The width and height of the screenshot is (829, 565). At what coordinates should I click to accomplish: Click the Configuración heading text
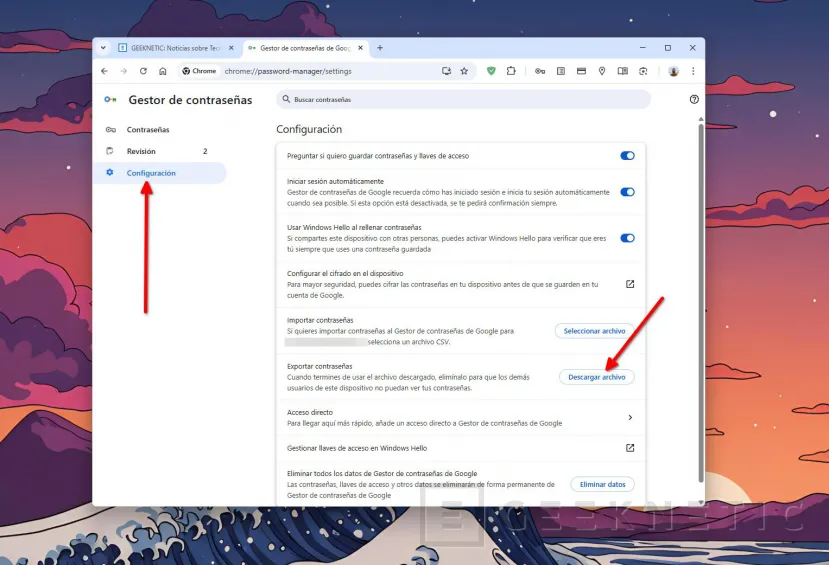[309, 129]
